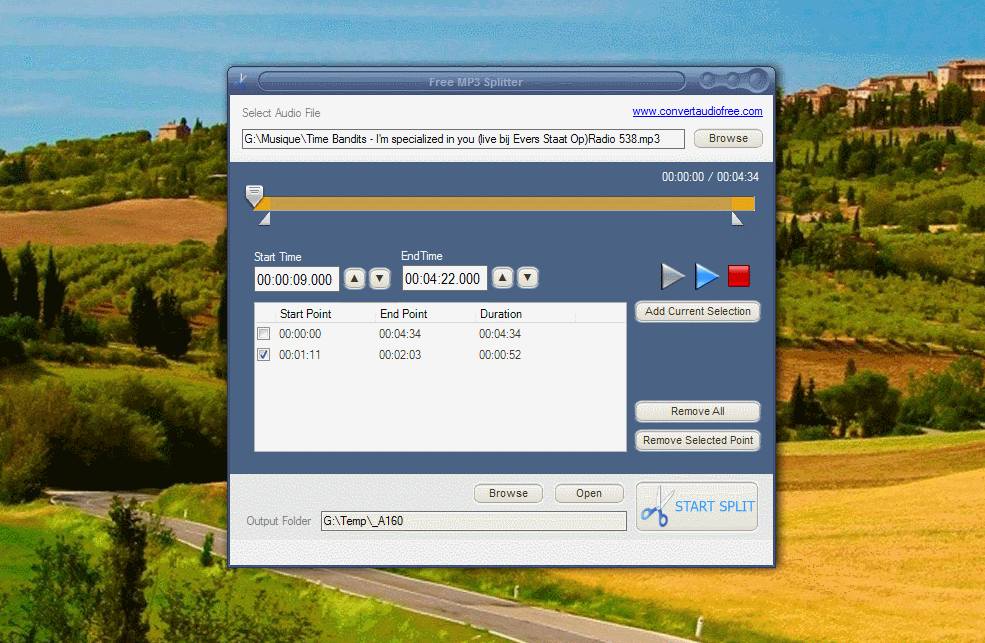Click the Remove All button

pos(697,411)
